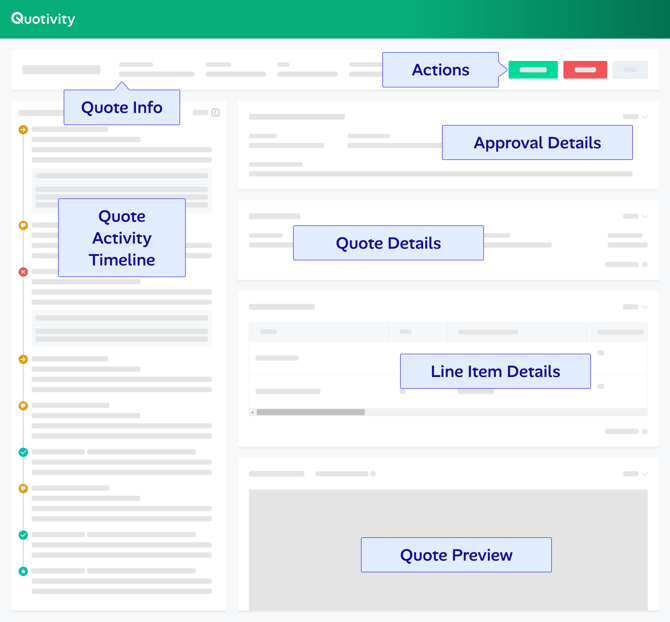670x622 pixels.
Task: Click the red X marker in the timeline
Action: point(23,272)
